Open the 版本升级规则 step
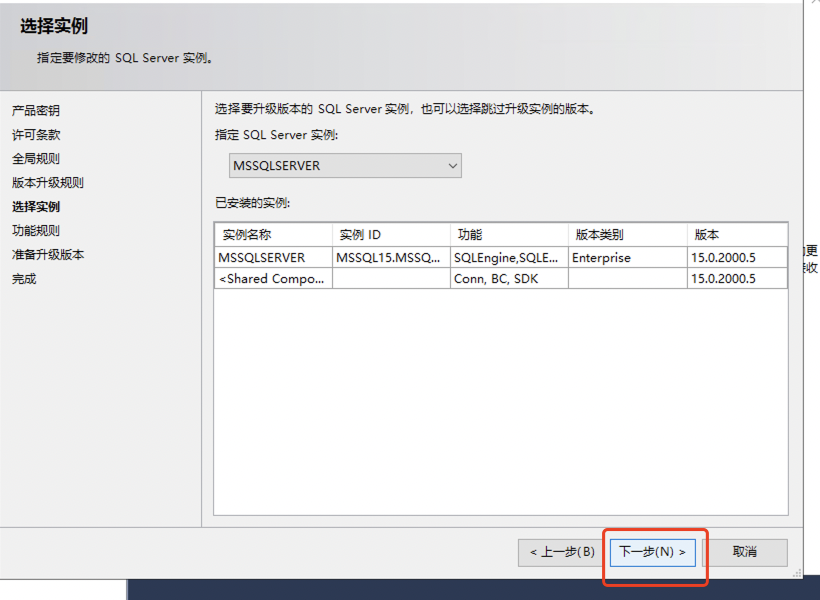Viewport: 820px width, 600px height. (x=48, y=183)
